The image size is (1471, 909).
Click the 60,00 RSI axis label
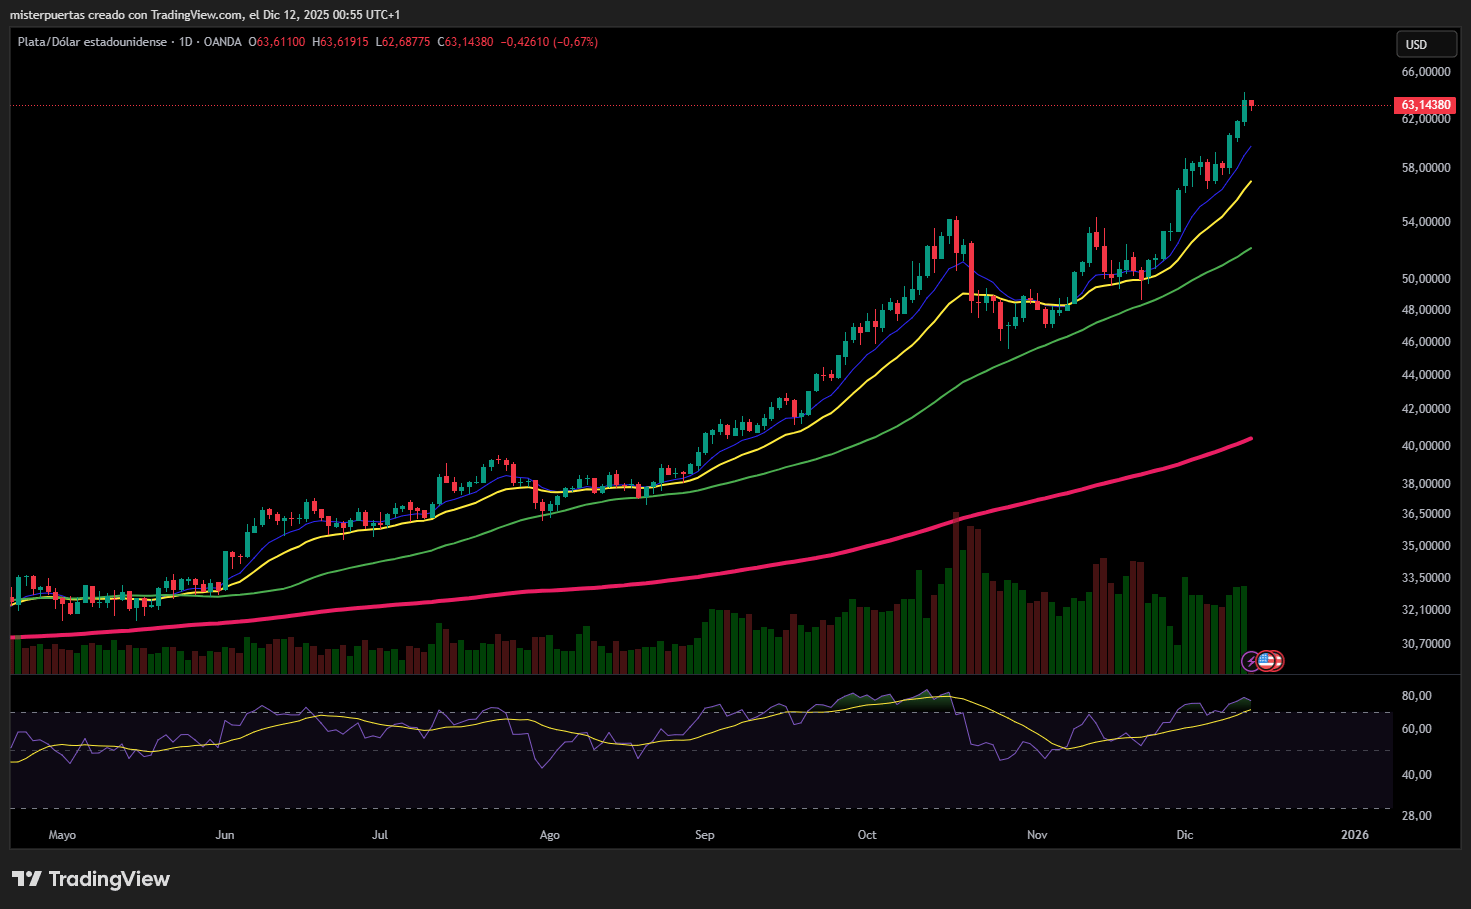point(1416,729)
